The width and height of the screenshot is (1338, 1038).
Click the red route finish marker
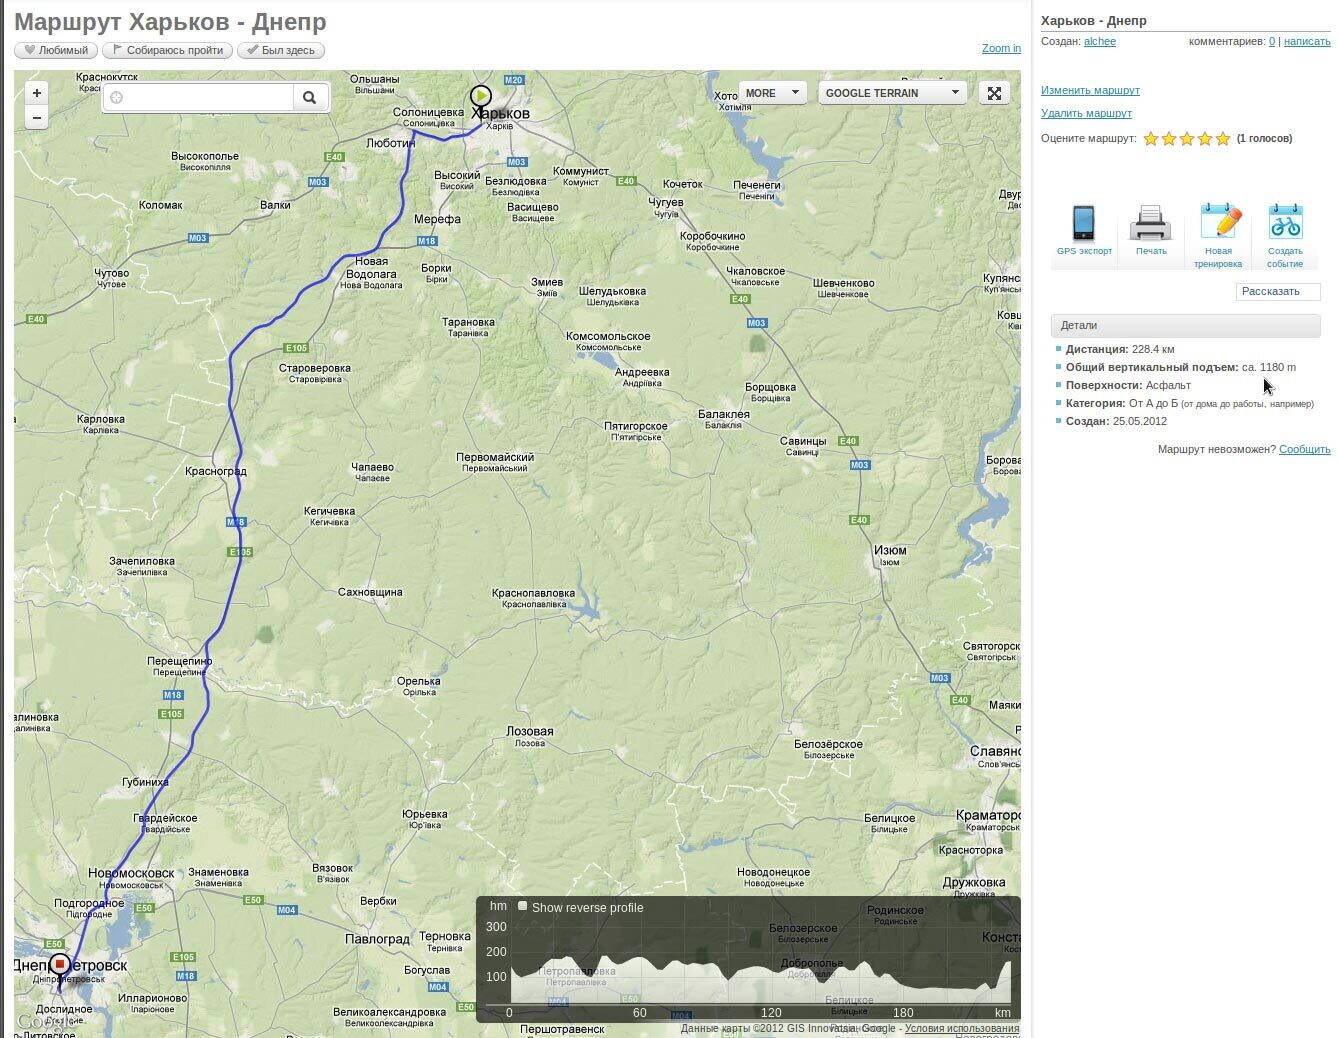60,964
